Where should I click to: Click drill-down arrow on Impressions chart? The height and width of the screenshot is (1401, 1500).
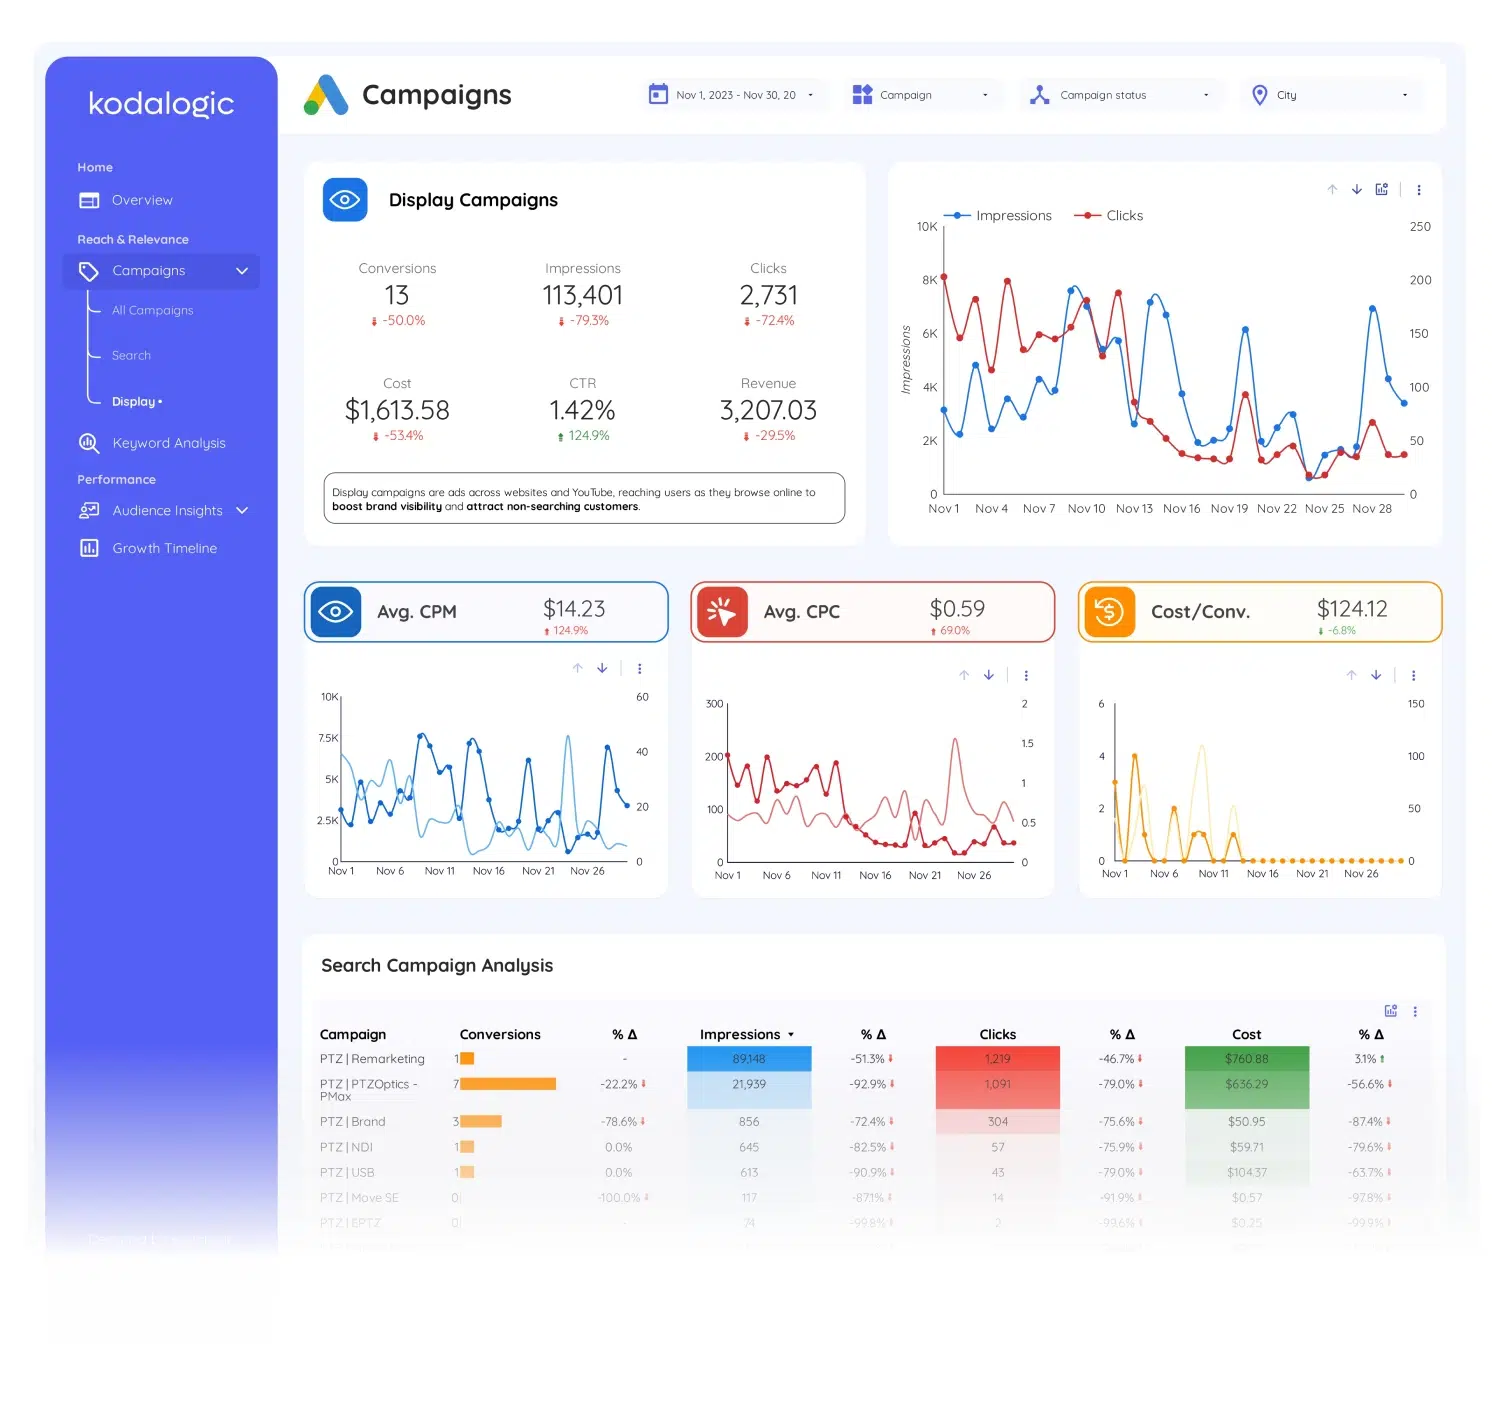(x=1357, y=189)
